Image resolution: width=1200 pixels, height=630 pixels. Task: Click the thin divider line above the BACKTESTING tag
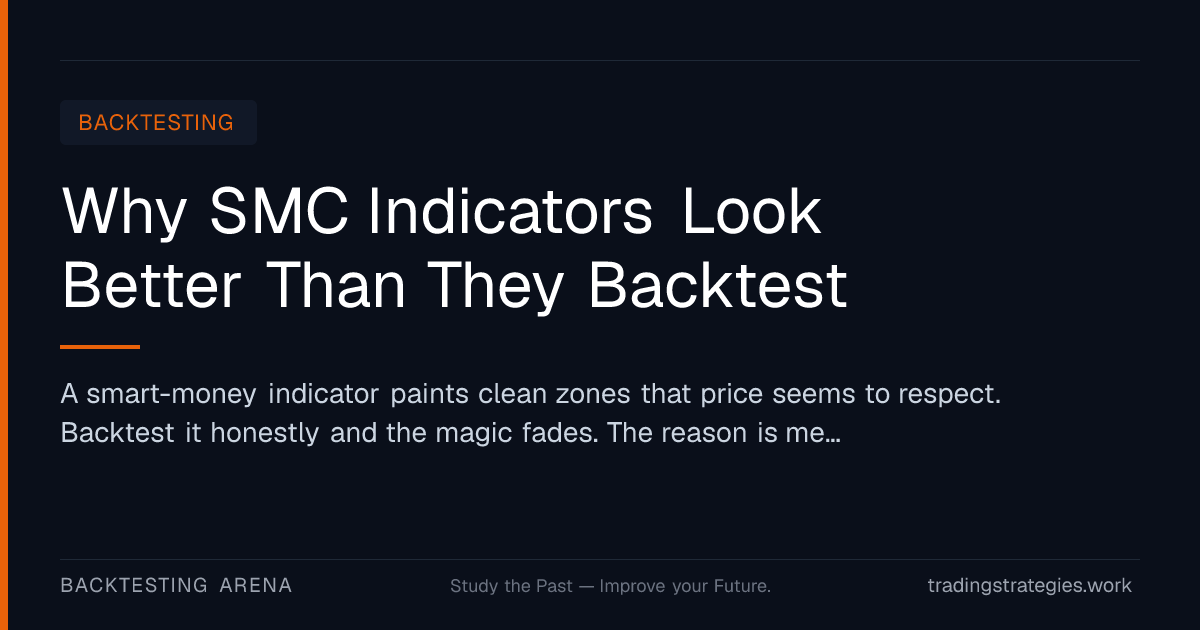click(600, 60)
